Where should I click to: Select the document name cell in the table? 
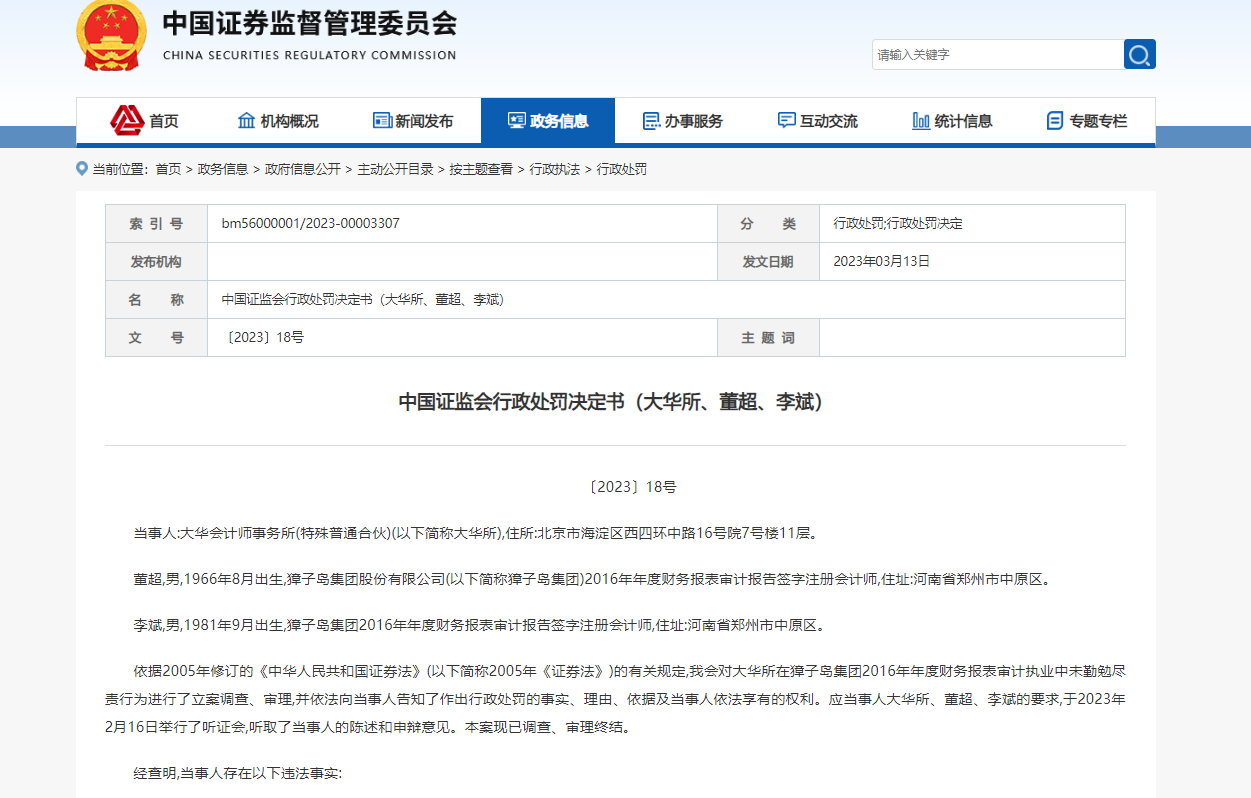tap(666, 299)
